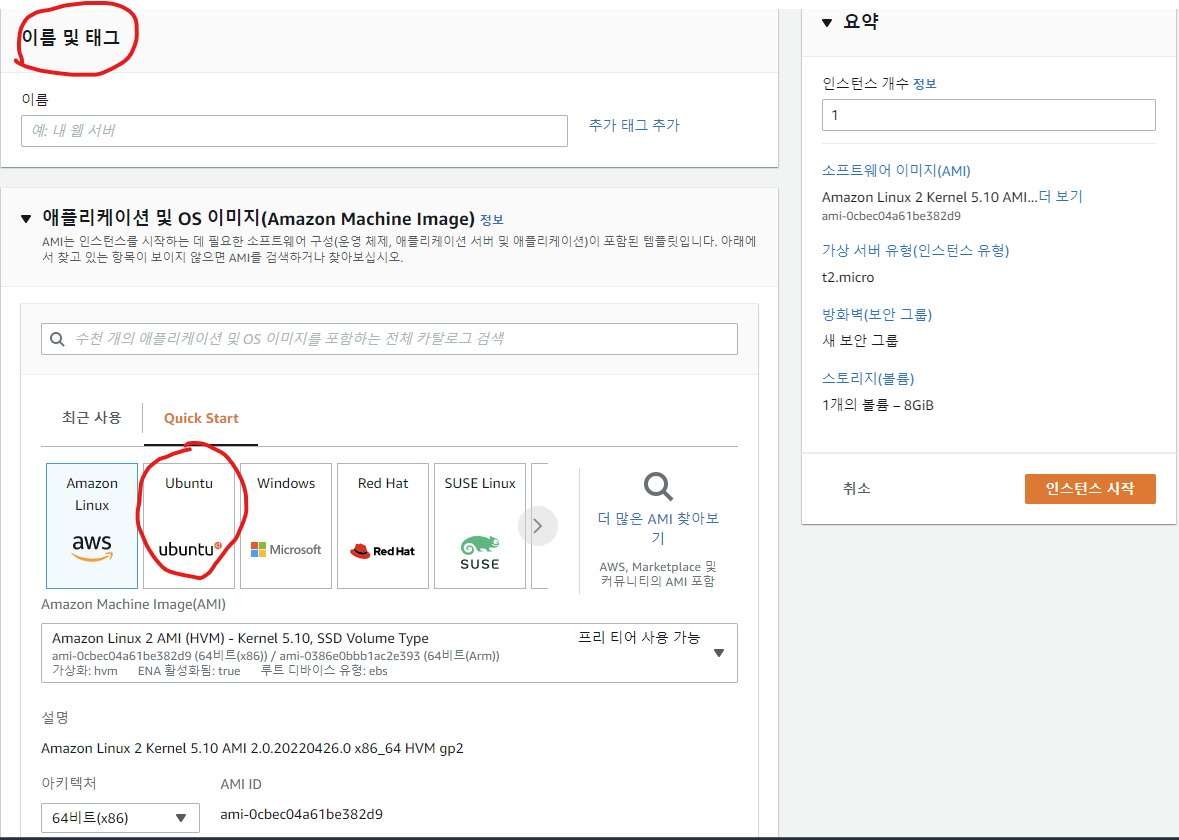Select the Ubuntu AMI tile

click(x=189, y=526)
